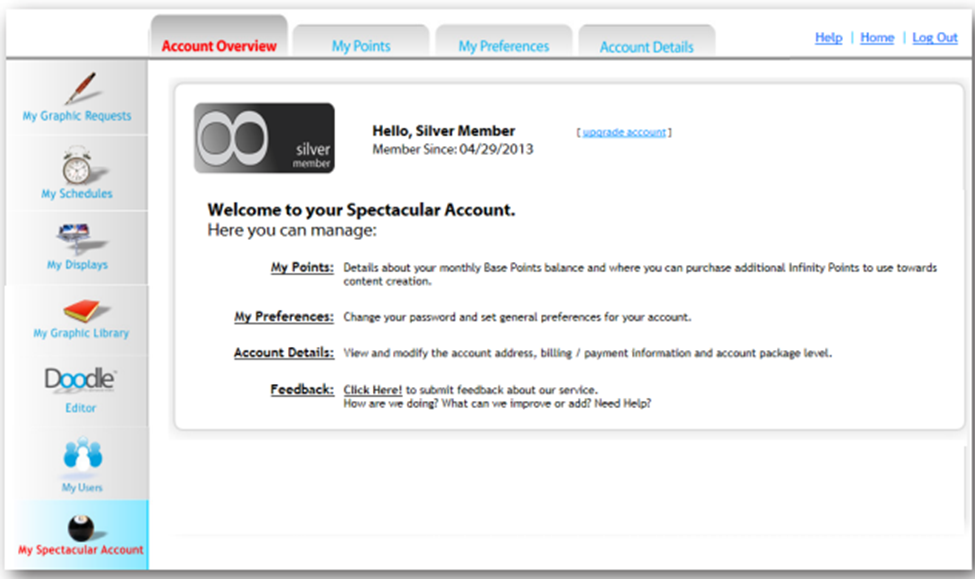Go to the Account Details tab
The height and width of the screenshot is (579, 975).
pos(646,47)
